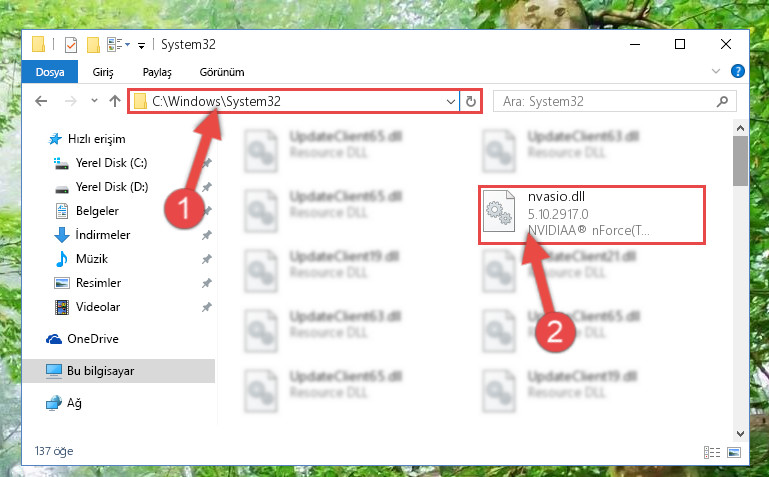Open the blue Help question mark icon
The height and width of the screenshot is (477, 769).
(x=738, y=71)
